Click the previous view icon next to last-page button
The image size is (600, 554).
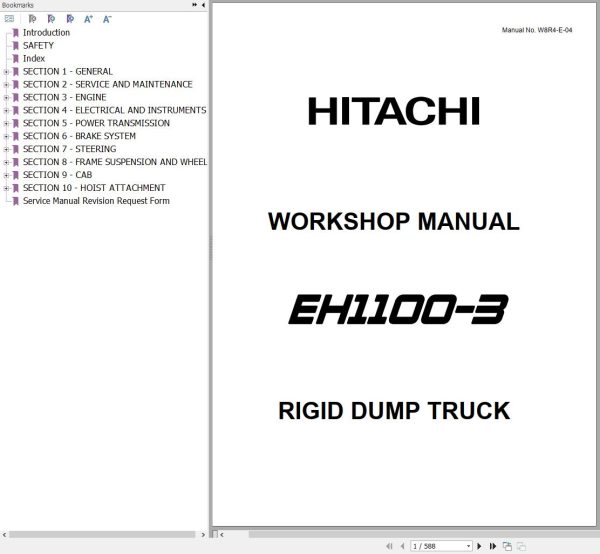tap(507, 546)
